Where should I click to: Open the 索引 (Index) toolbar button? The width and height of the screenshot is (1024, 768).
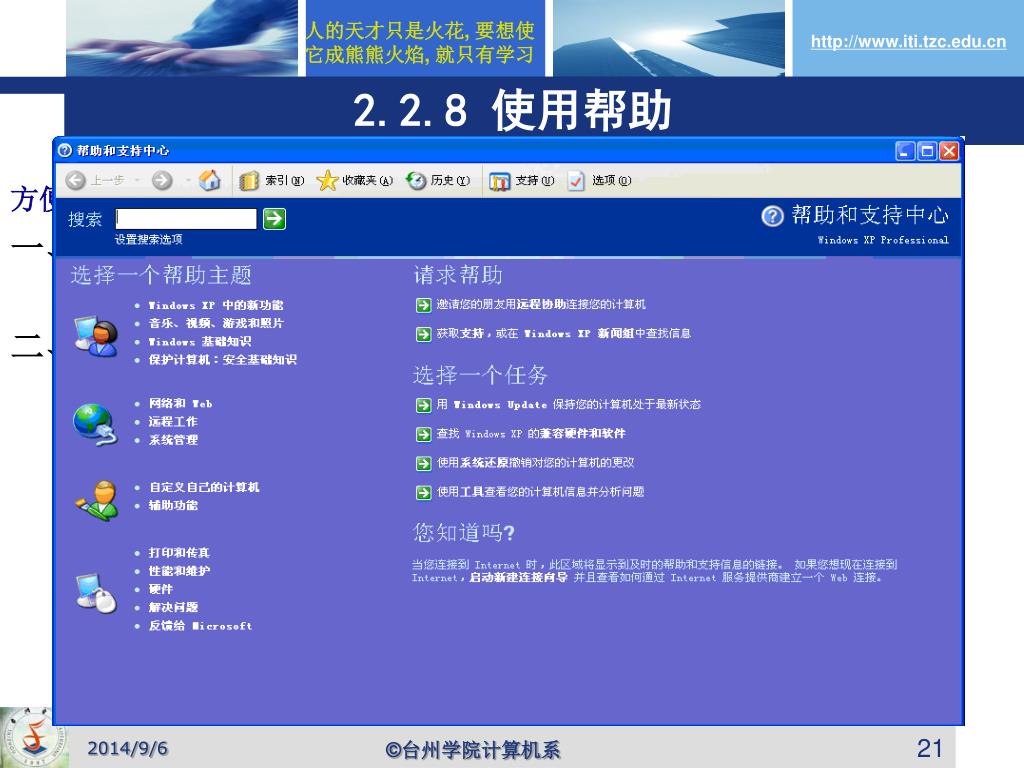[x=272, y=181]
